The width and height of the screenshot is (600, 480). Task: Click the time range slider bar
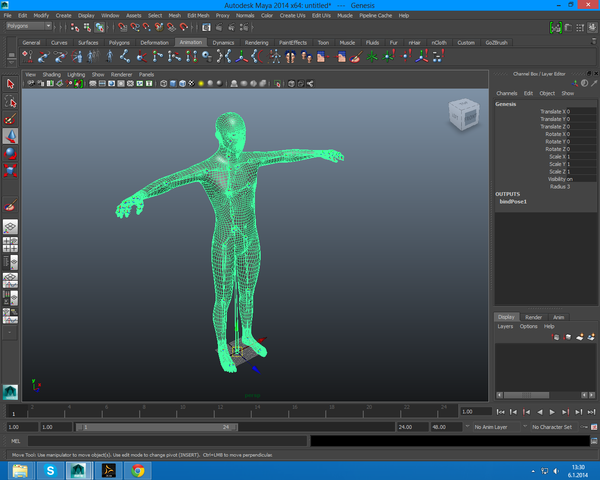tap(156, 427)
